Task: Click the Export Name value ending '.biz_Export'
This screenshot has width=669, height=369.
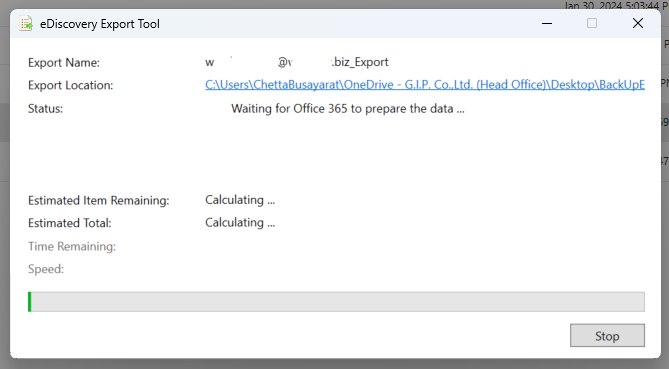Action: pyautogui.click(x=297, y=62)
